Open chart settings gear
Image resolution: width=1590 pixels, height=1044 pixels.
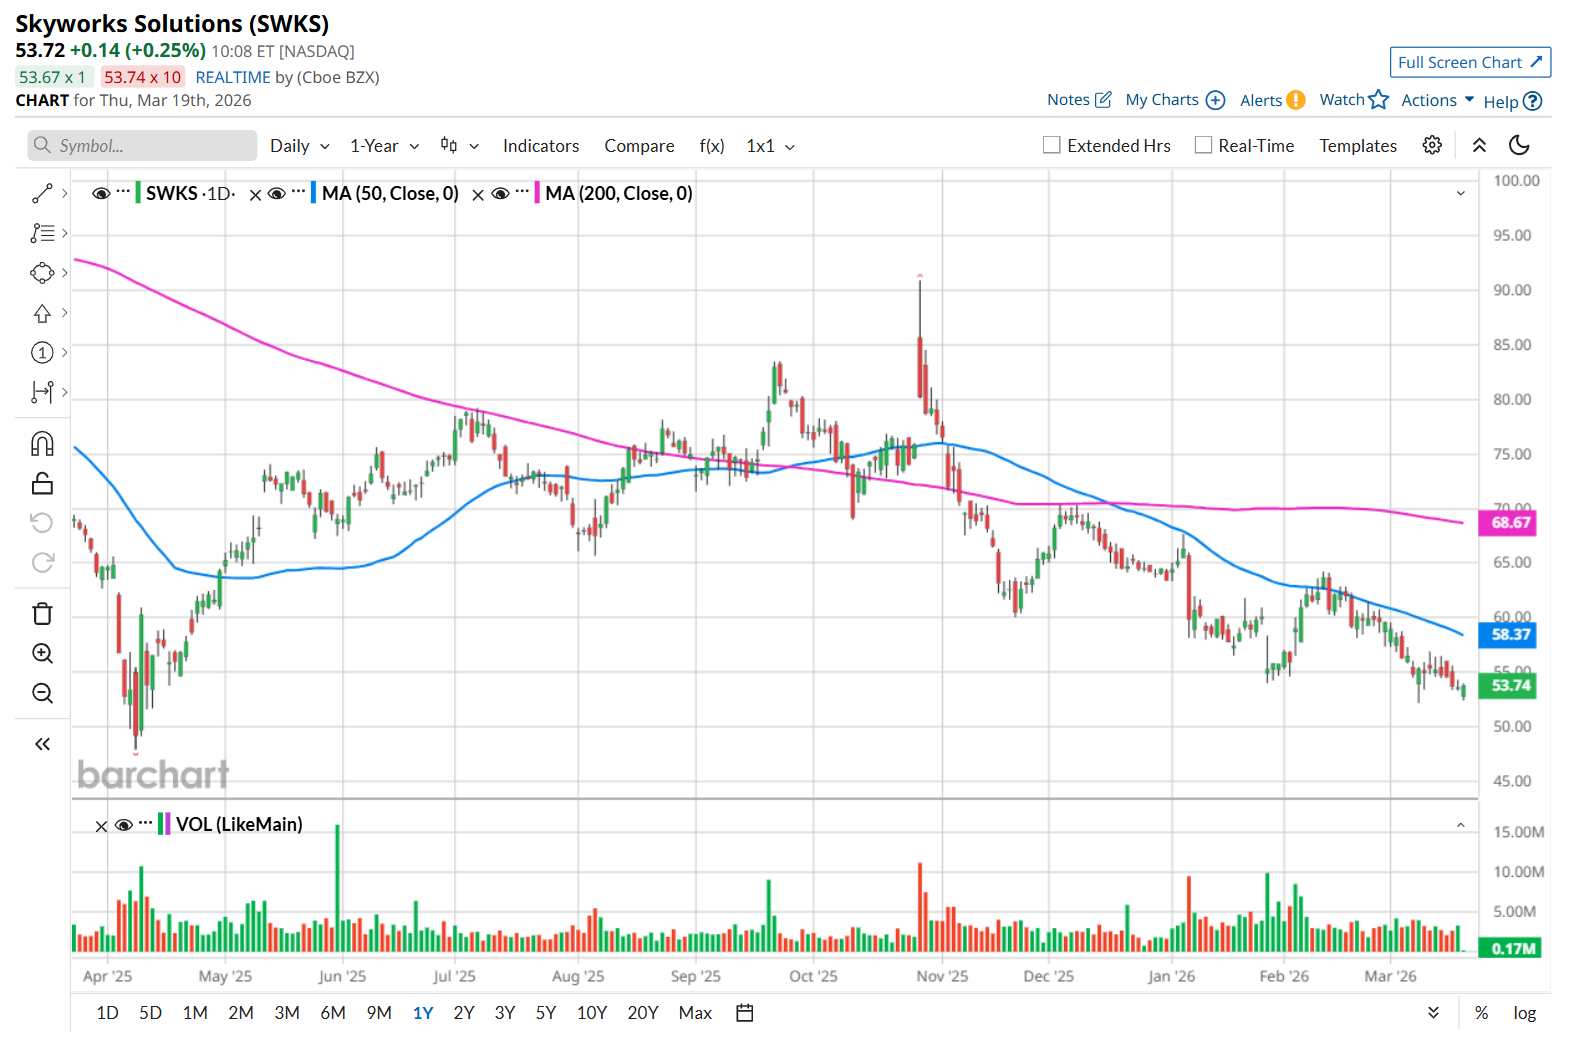point(1432,145)
